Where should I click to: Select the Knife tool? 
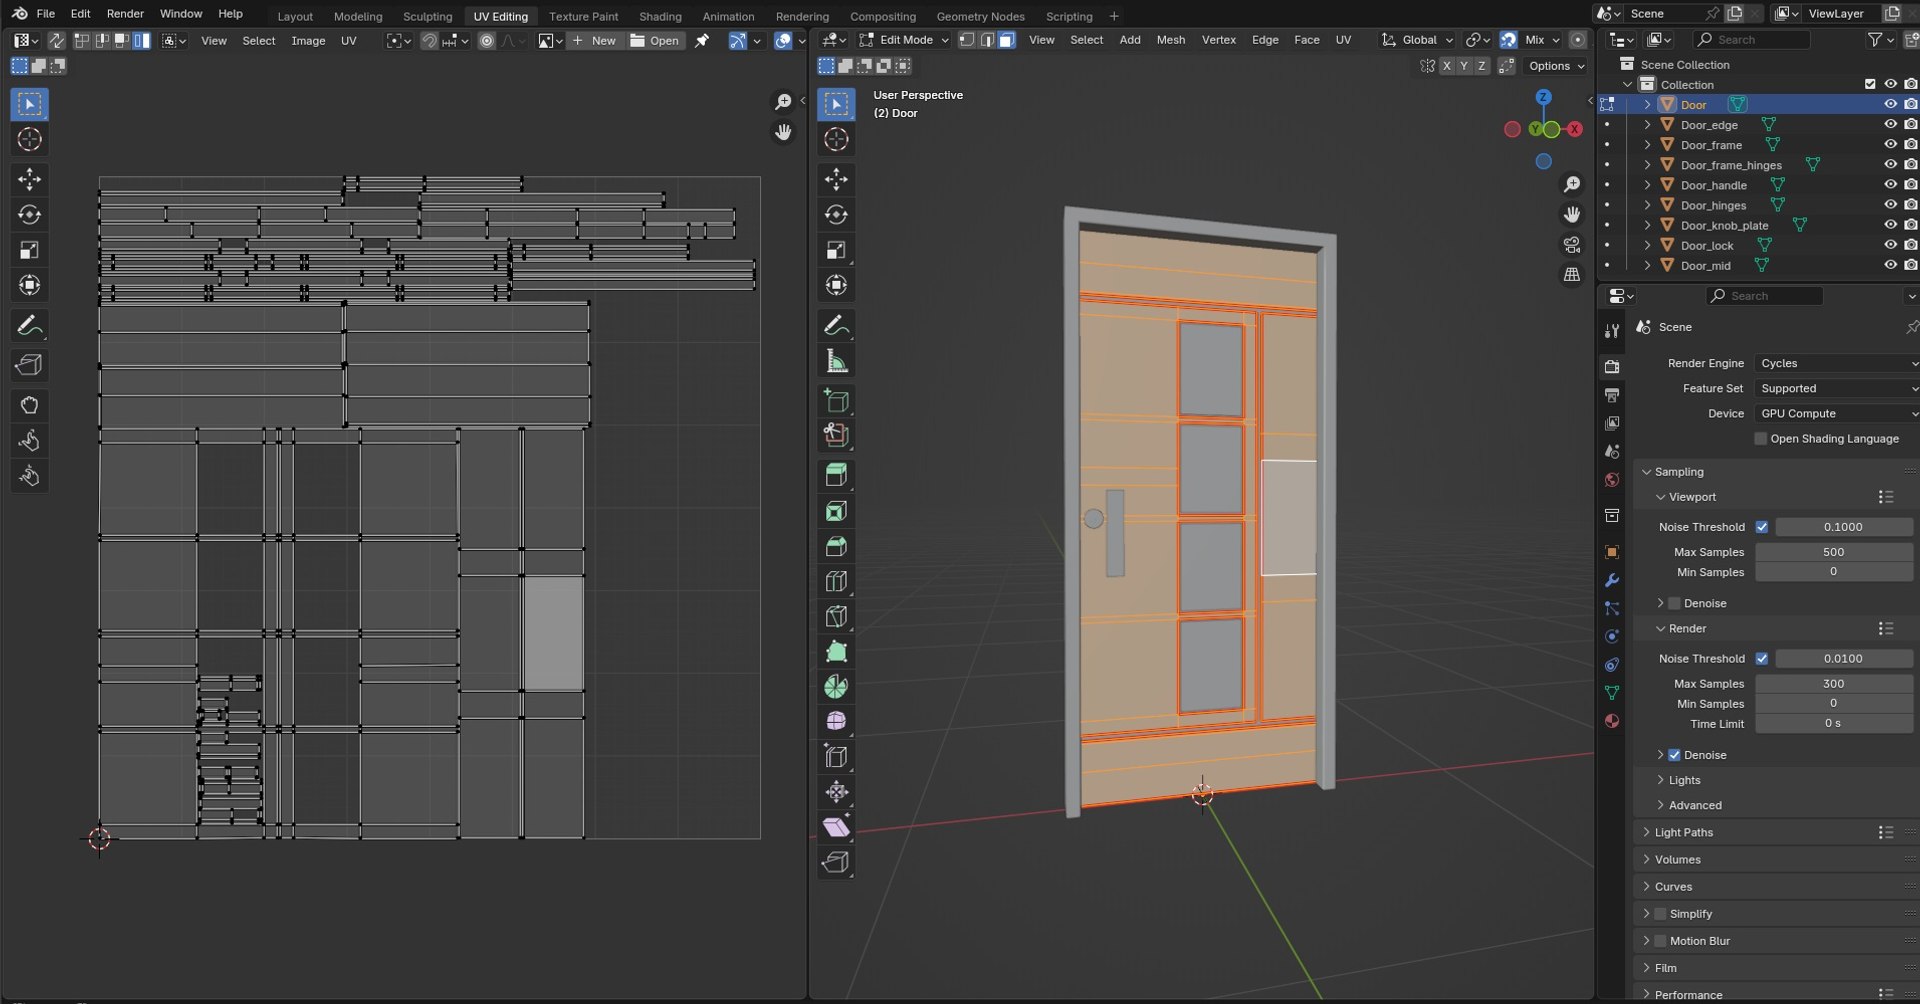tap(836, 616)
